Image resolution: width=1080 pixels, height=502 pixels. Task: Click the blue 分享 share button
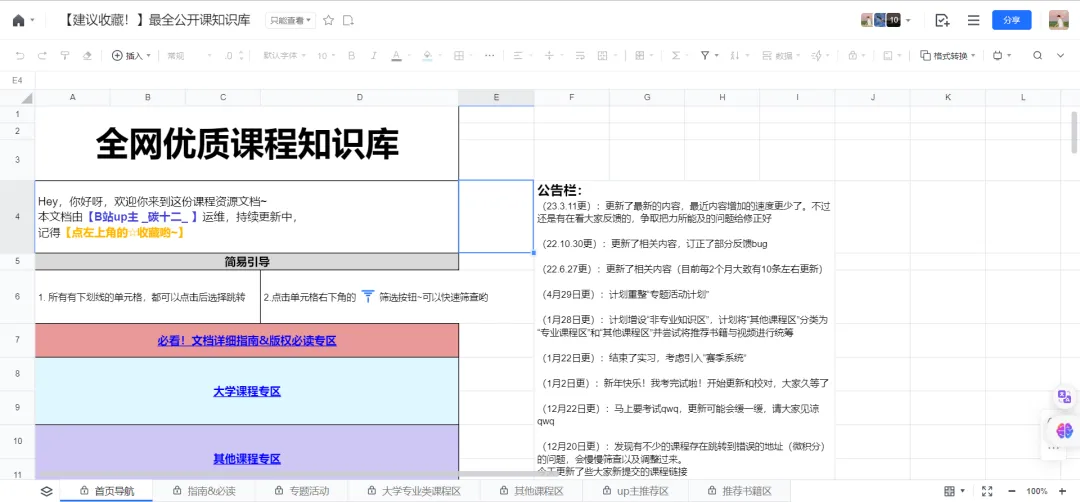coord(1011,20)
